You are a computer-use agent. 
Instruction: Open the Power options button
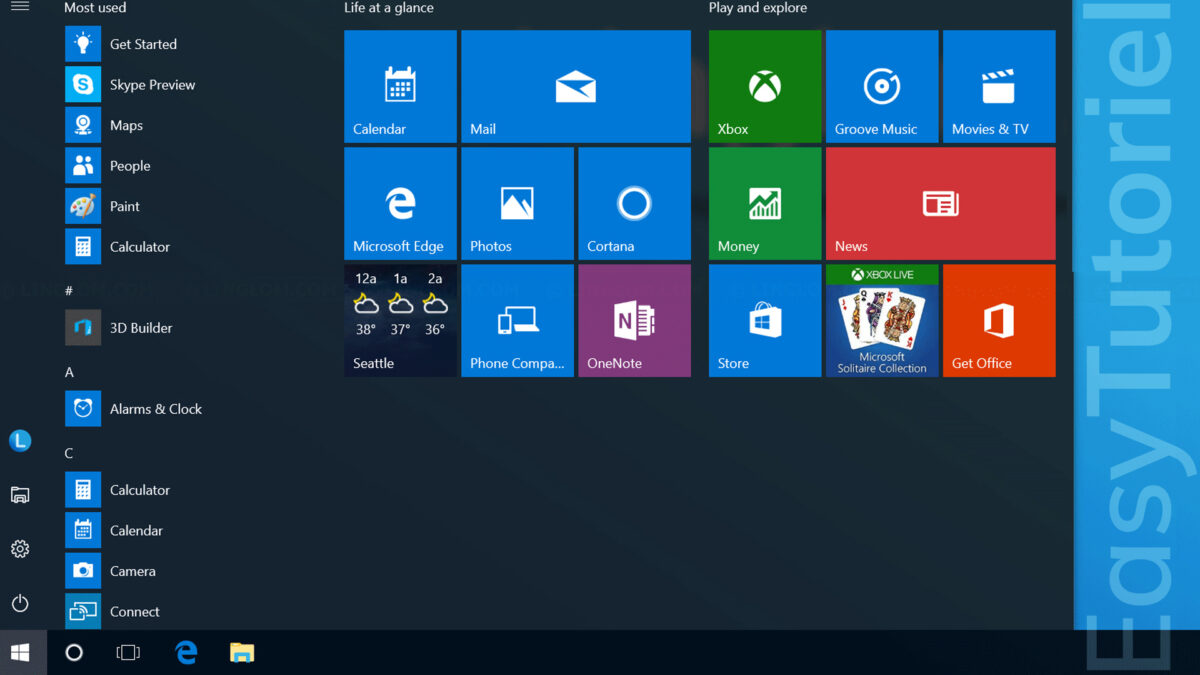(20, 603)
